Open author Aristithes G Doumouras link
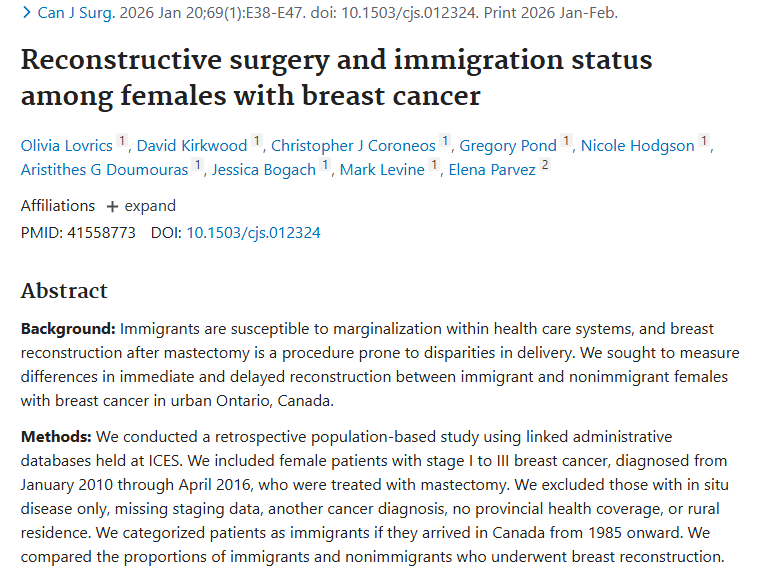This screenshot has height=570, width=760. 104,169
